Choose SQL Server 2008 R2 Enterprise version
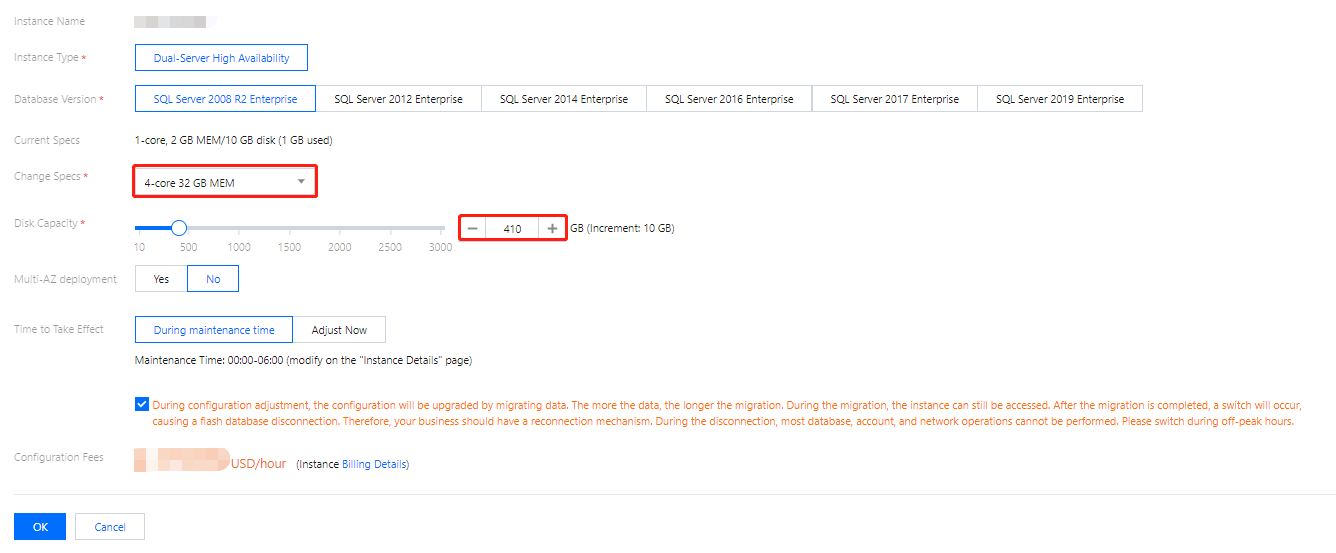This screenshot has width=1336, height=553. [x=225, y=99]
